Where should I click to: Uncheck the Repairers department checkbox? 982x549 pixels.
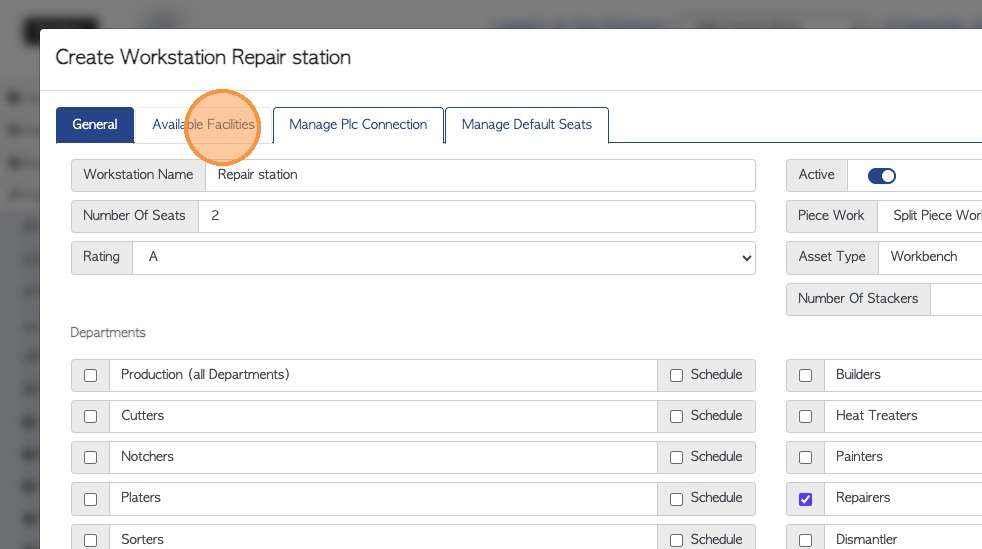(x=806, y=499)
